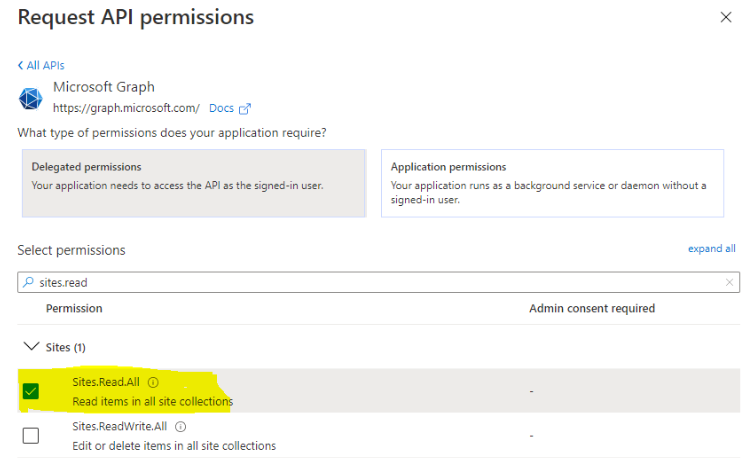Click the back chevron beside All APIs
The image size is (750, 475).
coord(21,65)
